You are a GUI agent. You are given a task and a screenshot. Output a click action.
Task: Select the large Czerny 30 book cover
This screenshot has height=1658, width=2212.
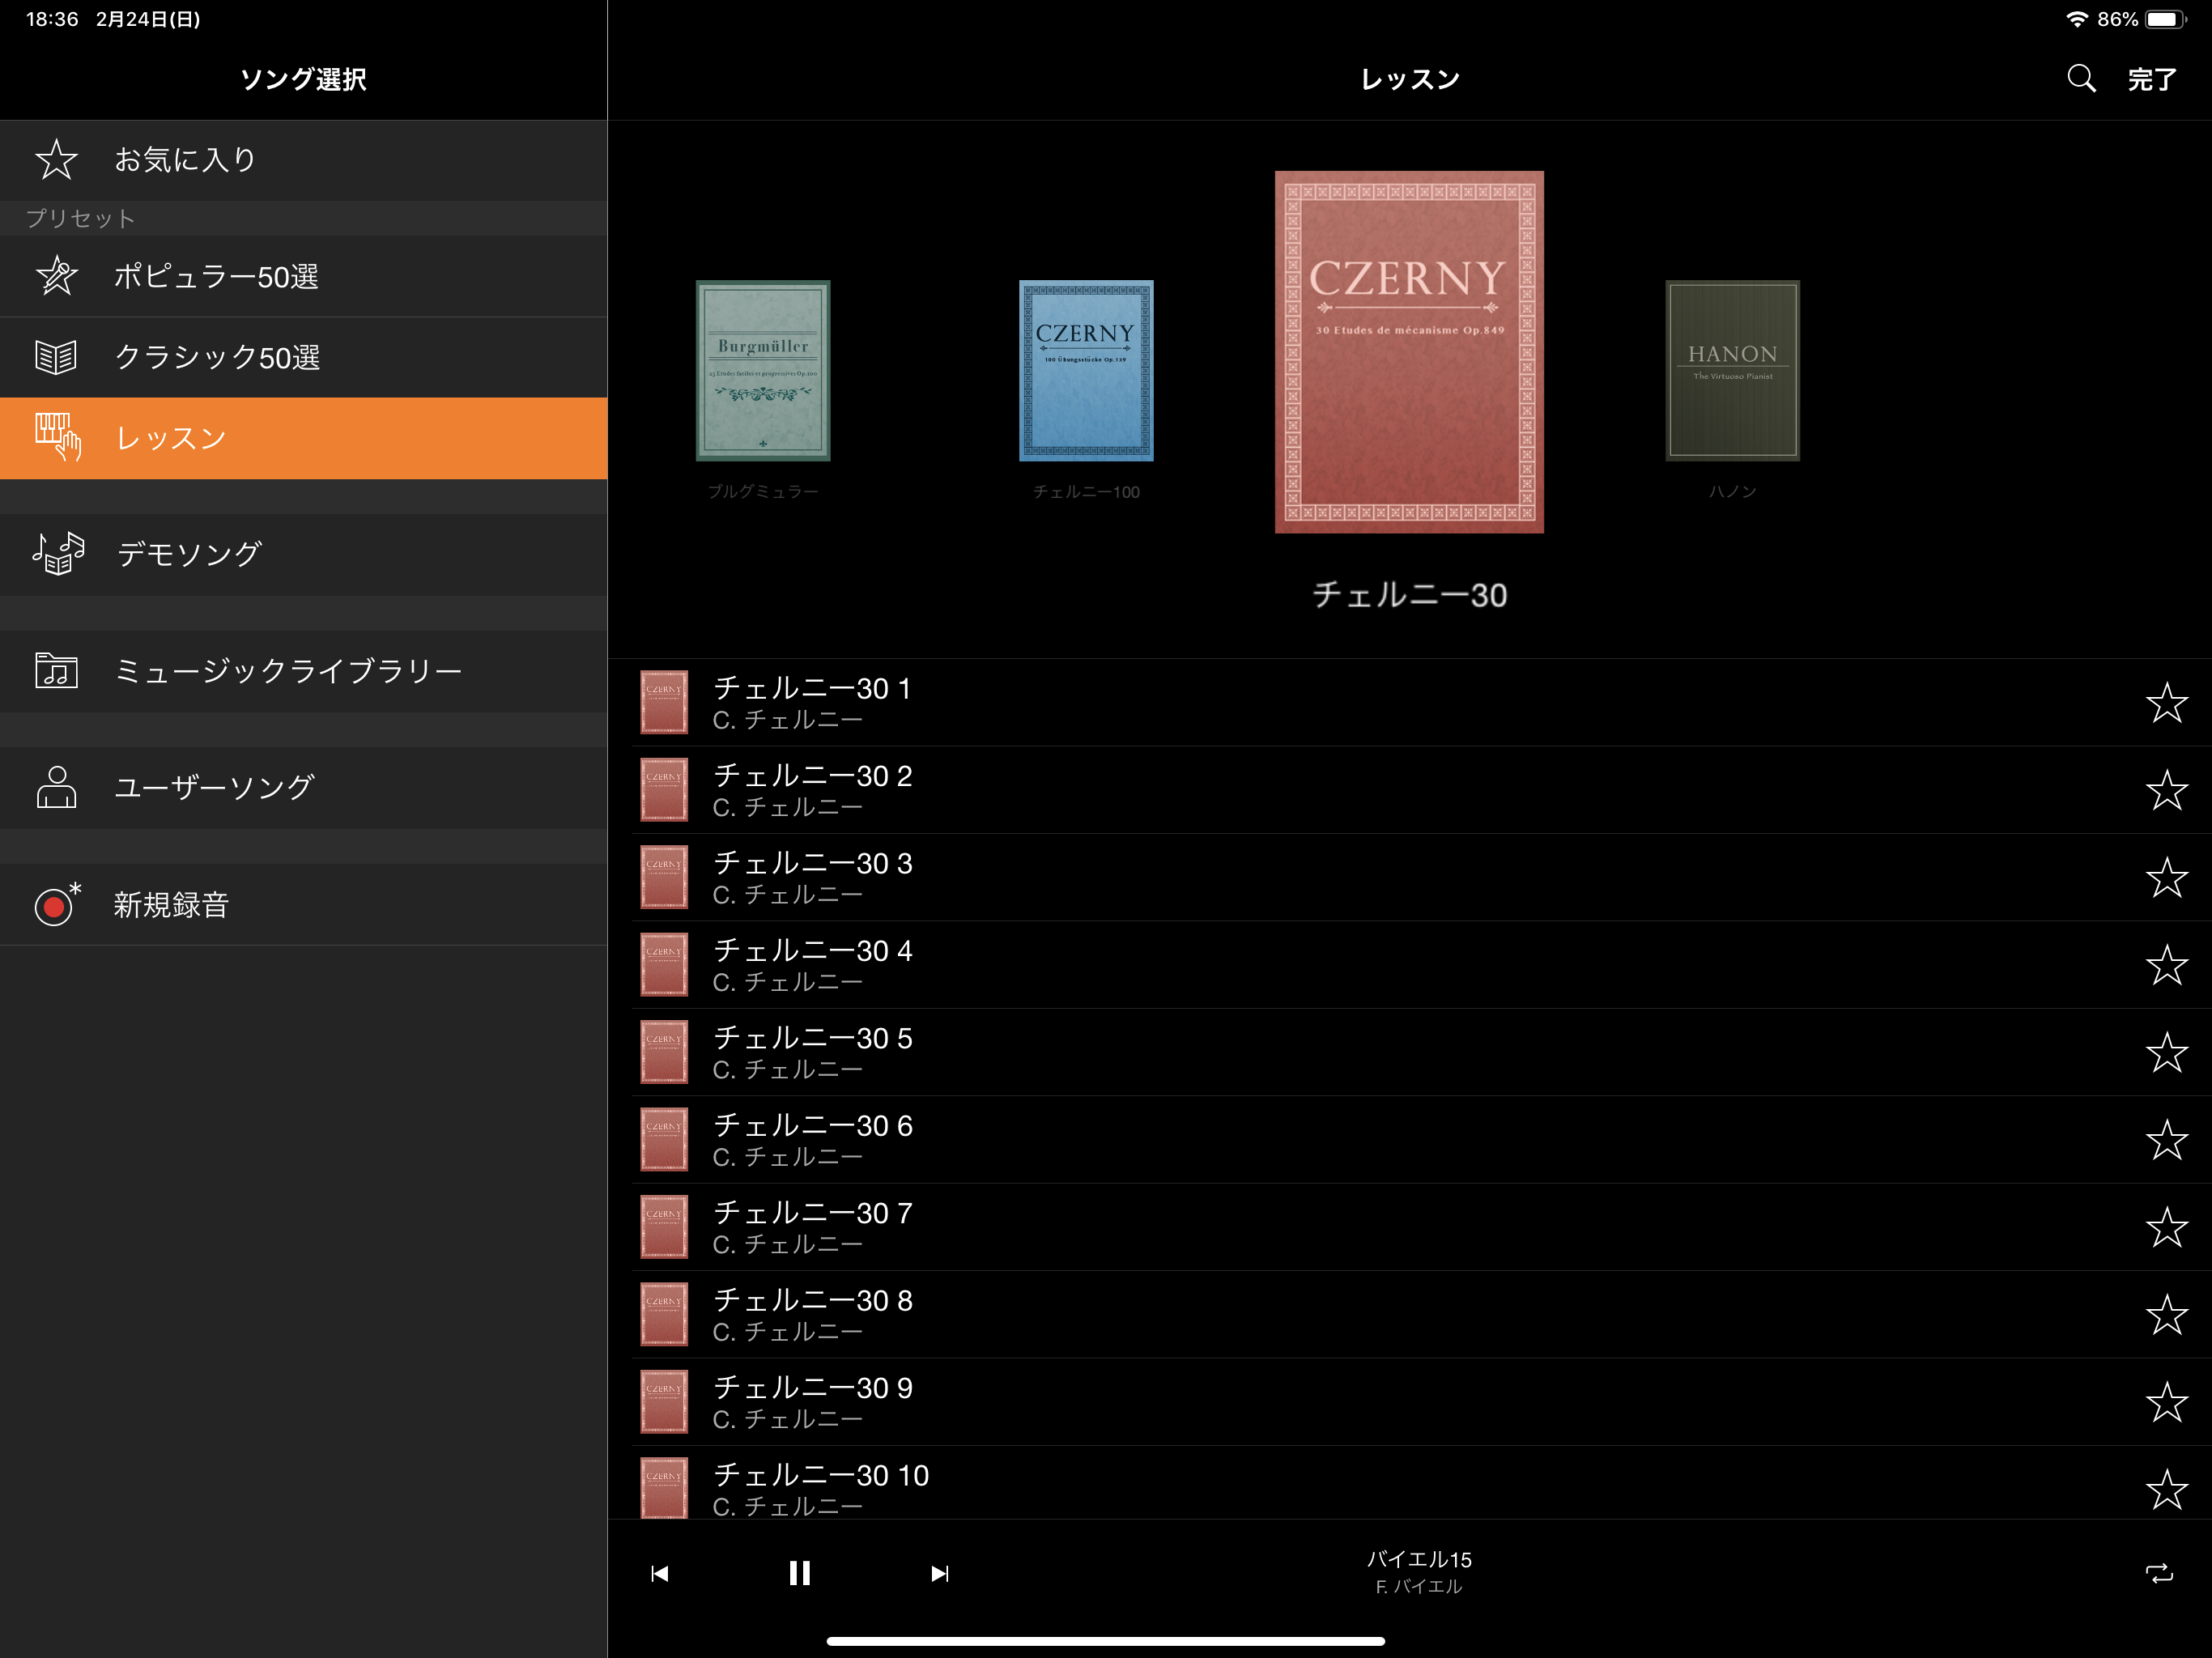[1409, 352]
